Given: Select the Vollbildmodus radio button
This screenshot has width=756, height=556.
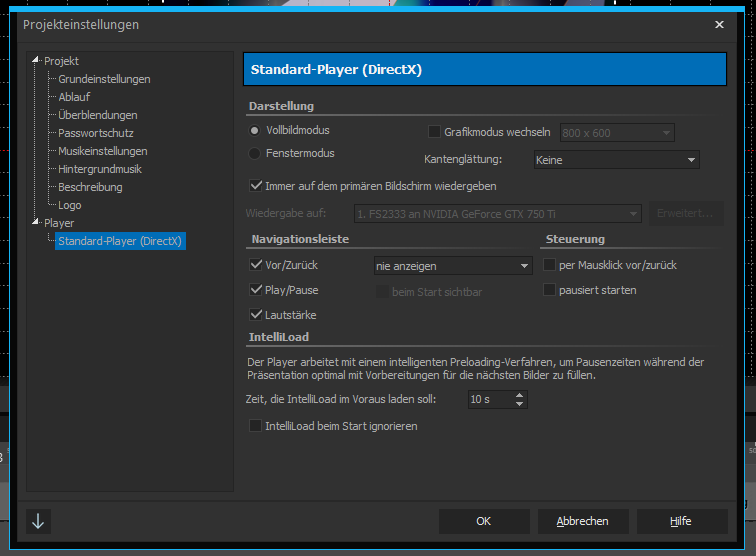Looking at the screenshot, I should (255, 131).
